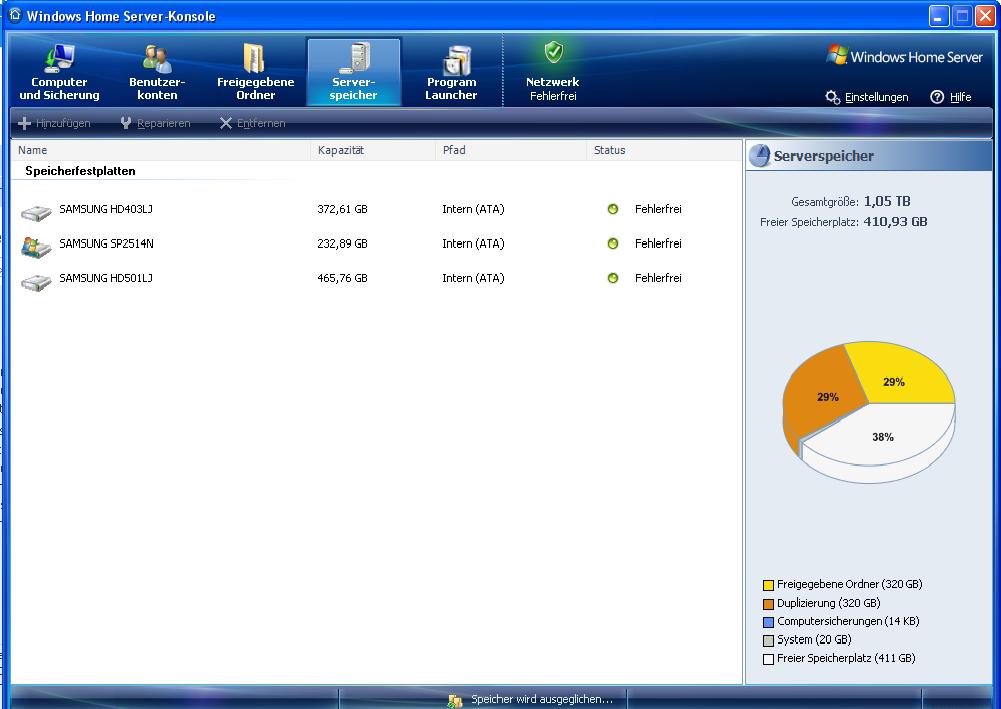Select the SAMSUNG SP2514N drive row

coord(377,244)
